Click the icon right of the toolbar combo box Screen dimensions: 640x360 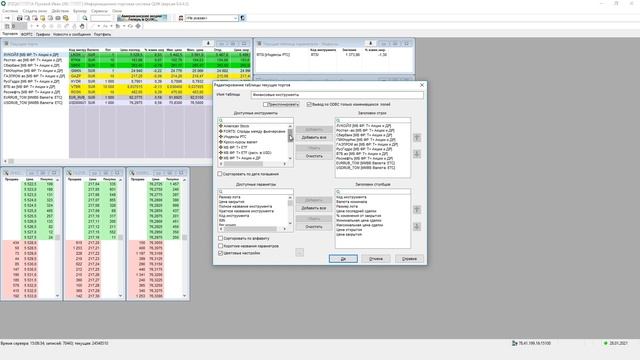[243, 18]
